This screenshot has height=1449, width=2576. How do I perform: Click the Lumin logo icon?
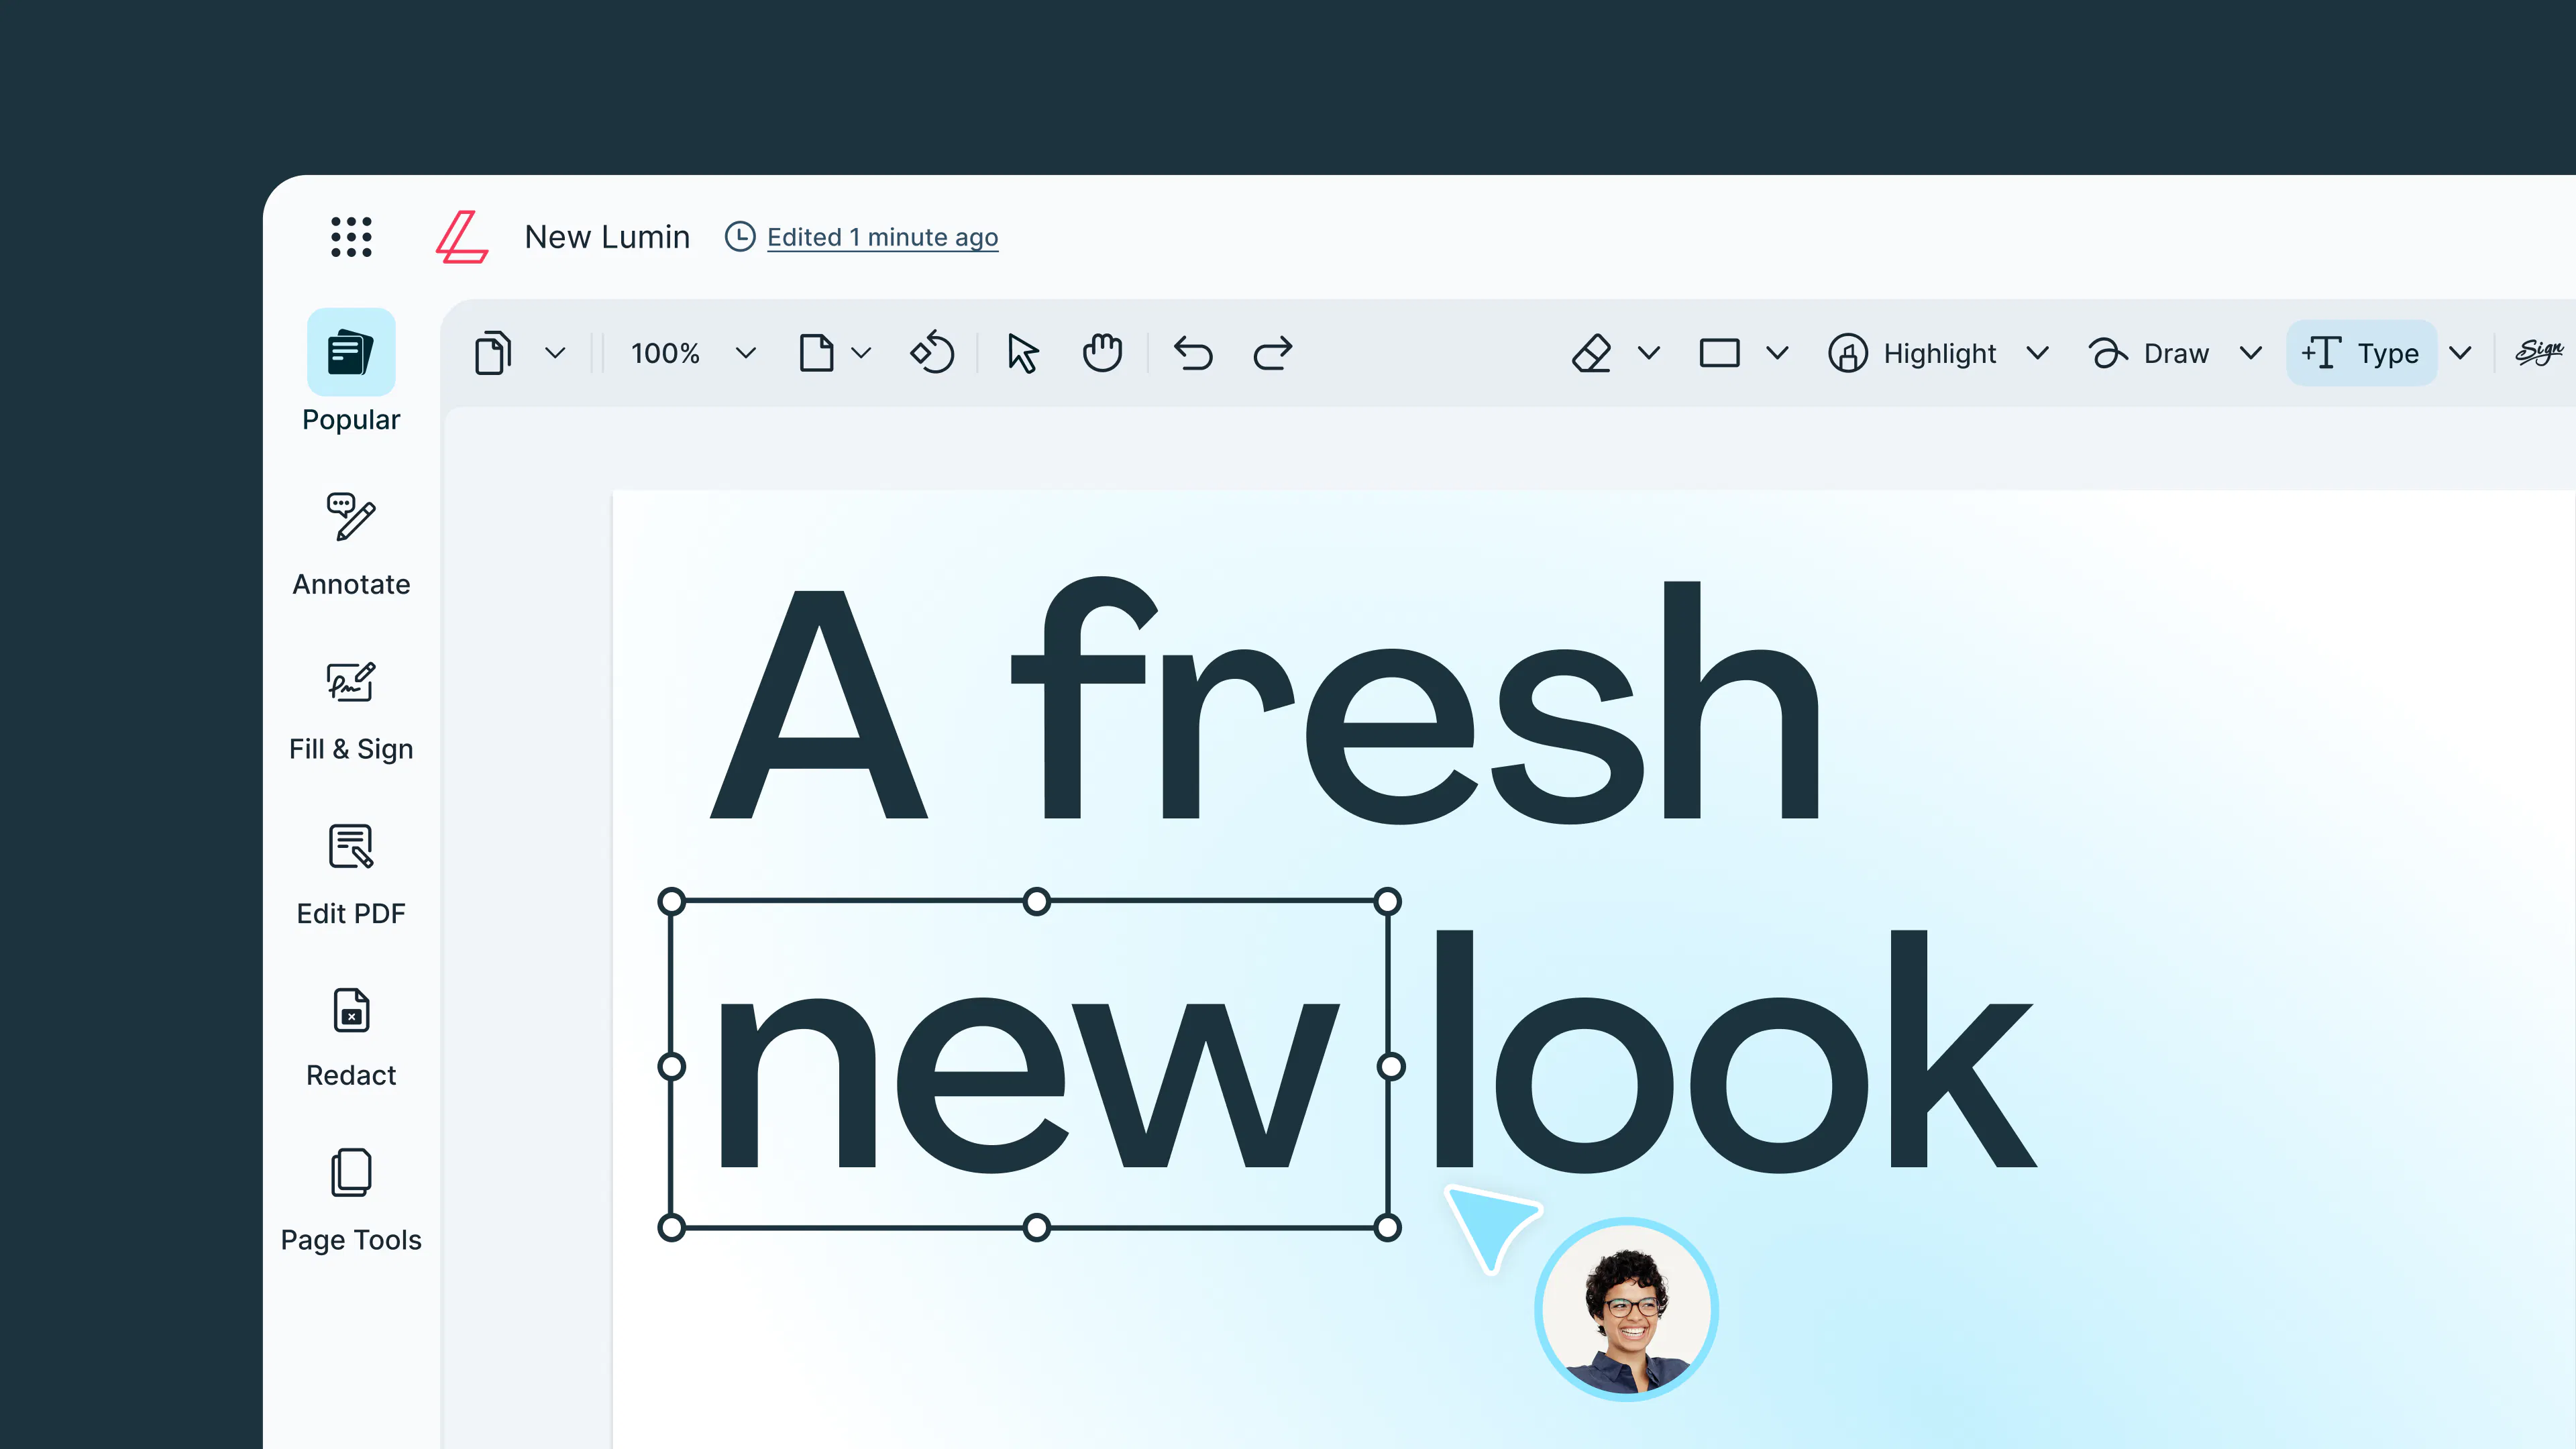point(462,237)
